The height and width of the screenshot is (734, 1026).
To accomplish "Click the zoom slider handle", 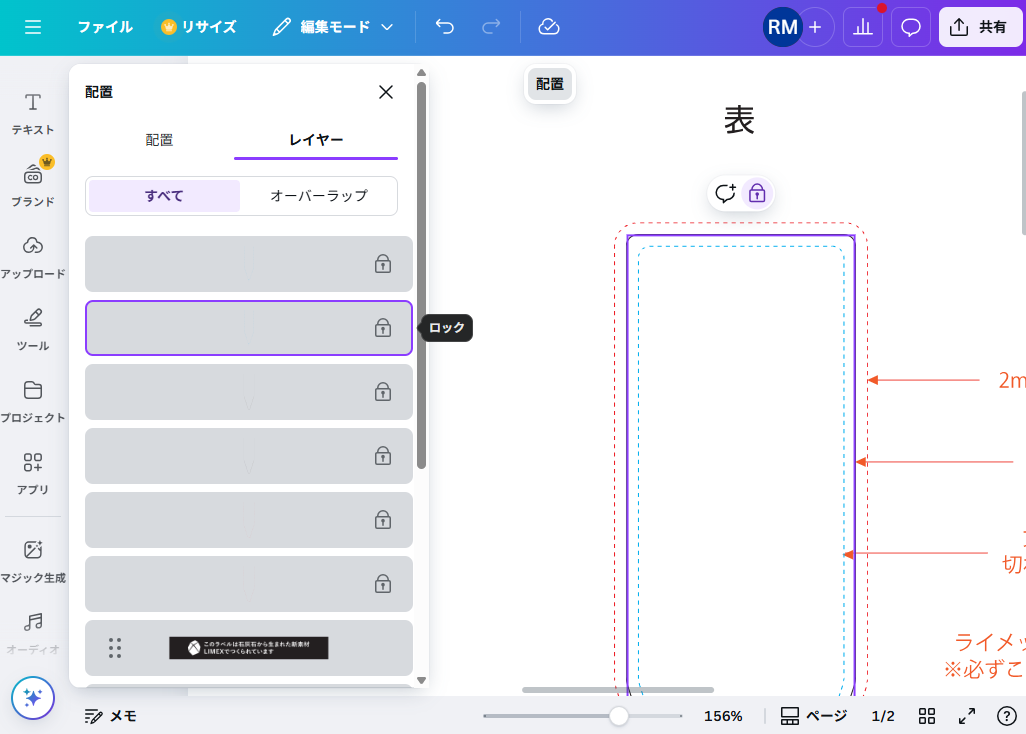I will click(619, 716).
